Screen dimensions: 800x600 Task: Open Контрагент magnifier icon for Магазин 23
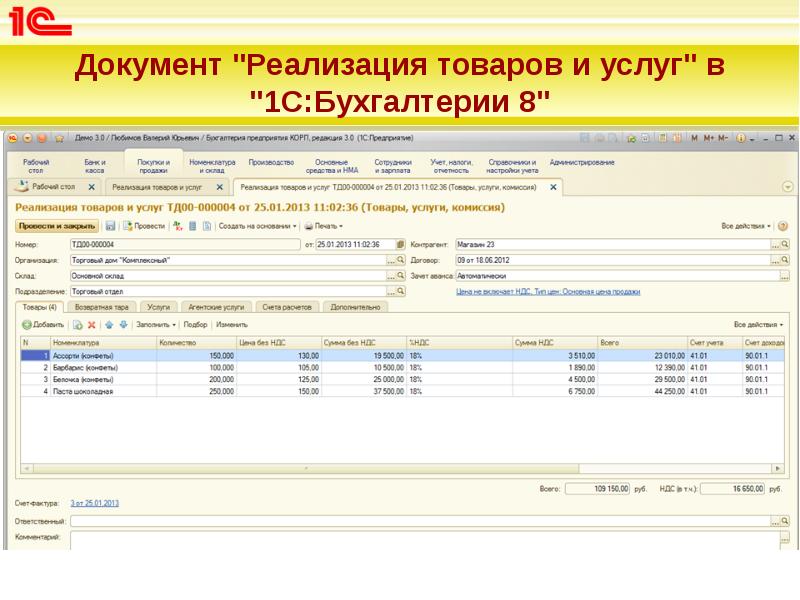[785, 244]
